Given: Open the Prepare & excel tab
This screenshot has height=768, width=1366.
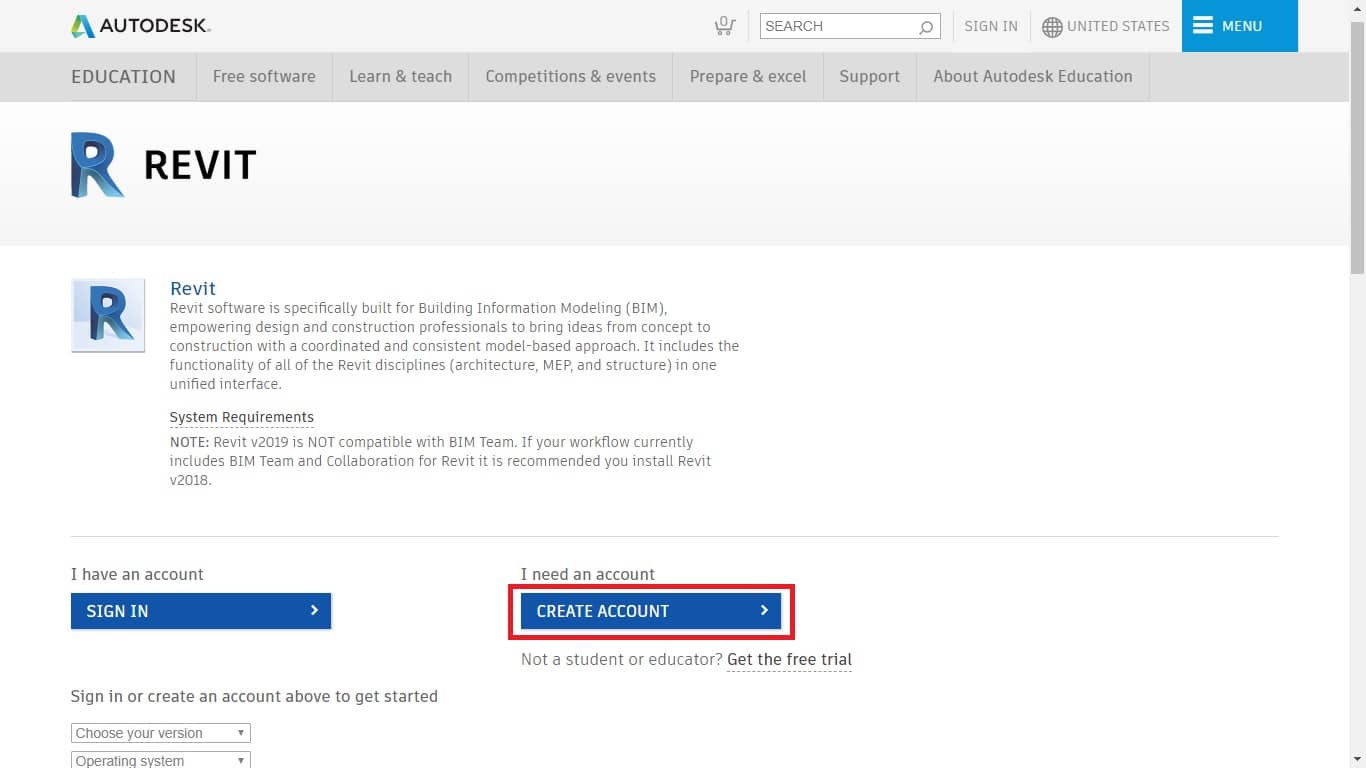Looking at the screenshot, I should tap(748, 77).
